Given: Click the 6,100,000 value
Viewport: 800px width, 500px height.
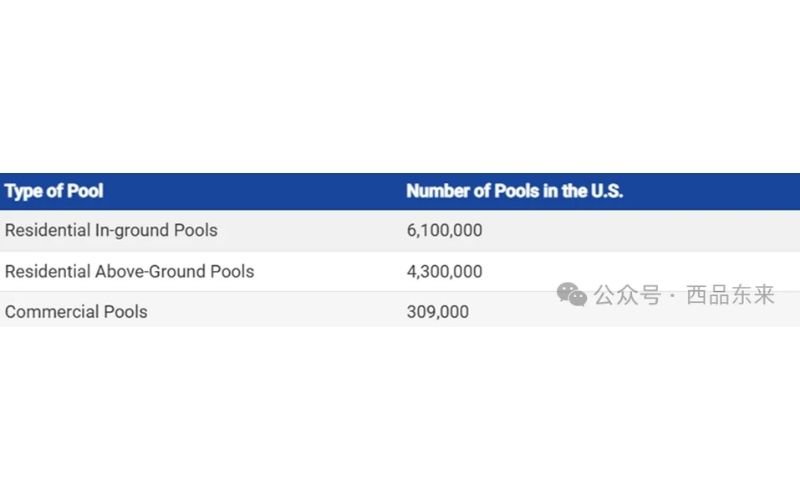Looking at the screenshot, I should pyautogui.click(x=444, y=231).
